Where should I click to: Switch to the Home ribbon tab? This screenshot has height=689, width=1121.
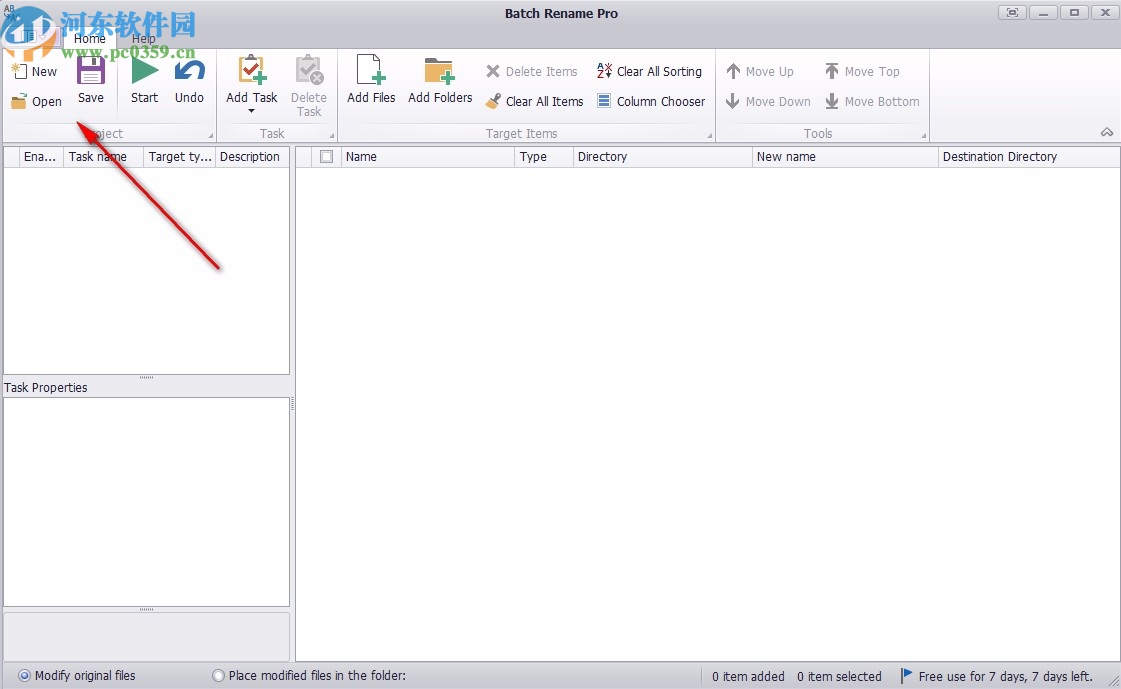89,39
